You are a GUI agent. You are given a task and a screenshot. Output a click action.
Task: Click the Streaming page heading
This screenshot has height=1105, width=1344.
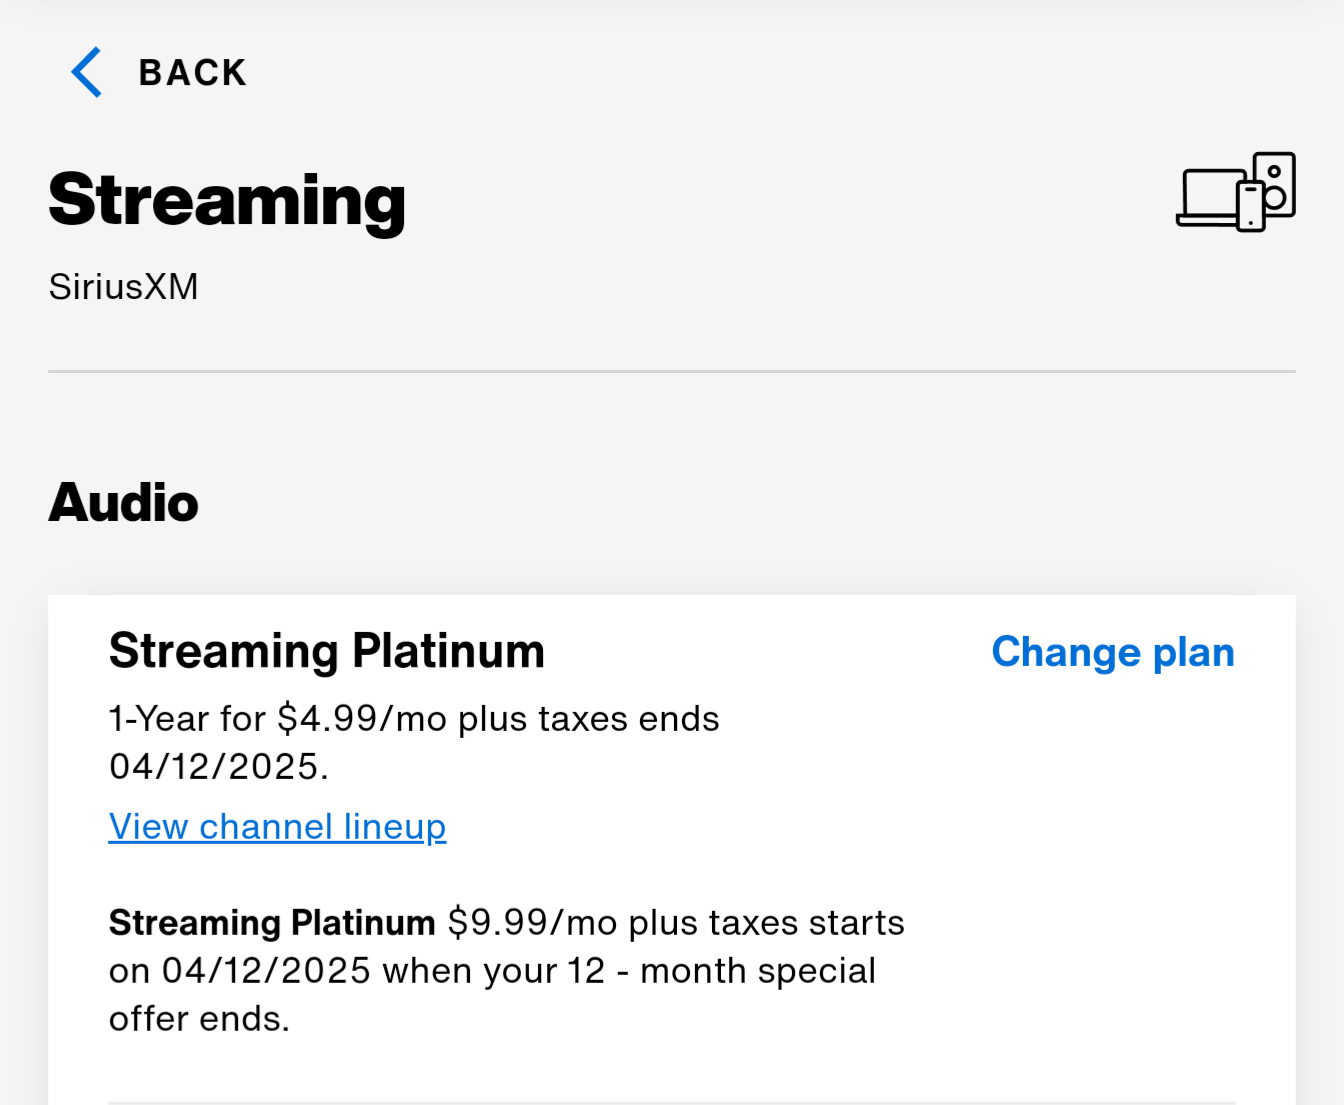pos(227,201)
